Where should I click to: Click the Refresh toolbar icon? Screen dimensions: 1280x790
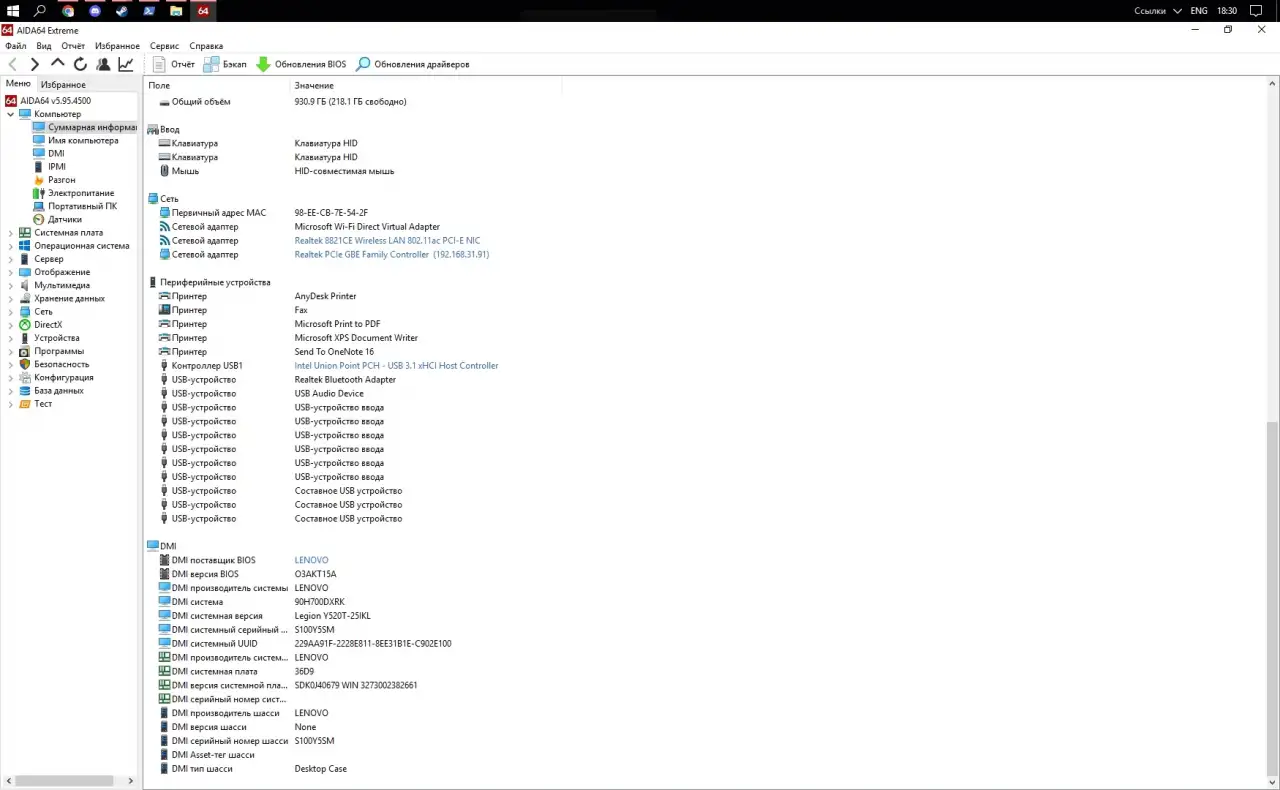(x=80, y=64)
